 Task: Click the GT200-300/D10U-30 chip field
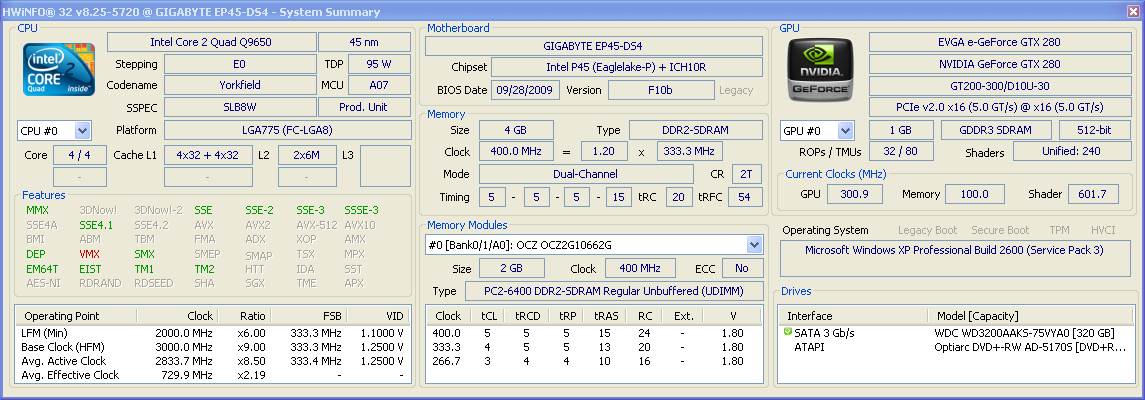(999, 85)
